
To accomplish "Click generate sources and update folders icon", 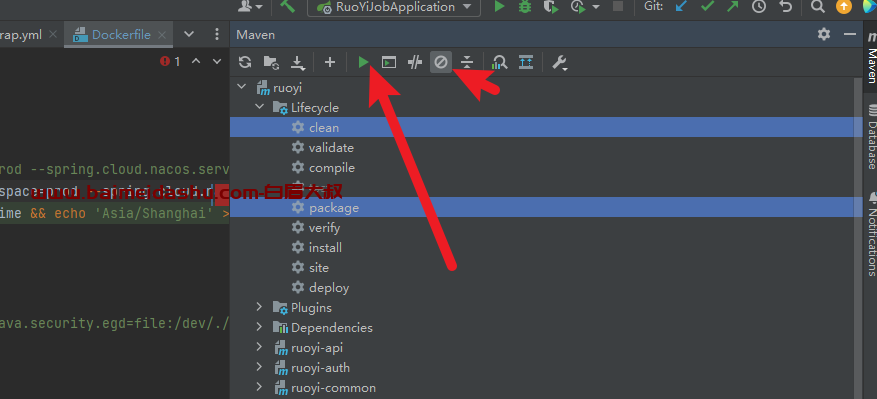I will point(271,62).
